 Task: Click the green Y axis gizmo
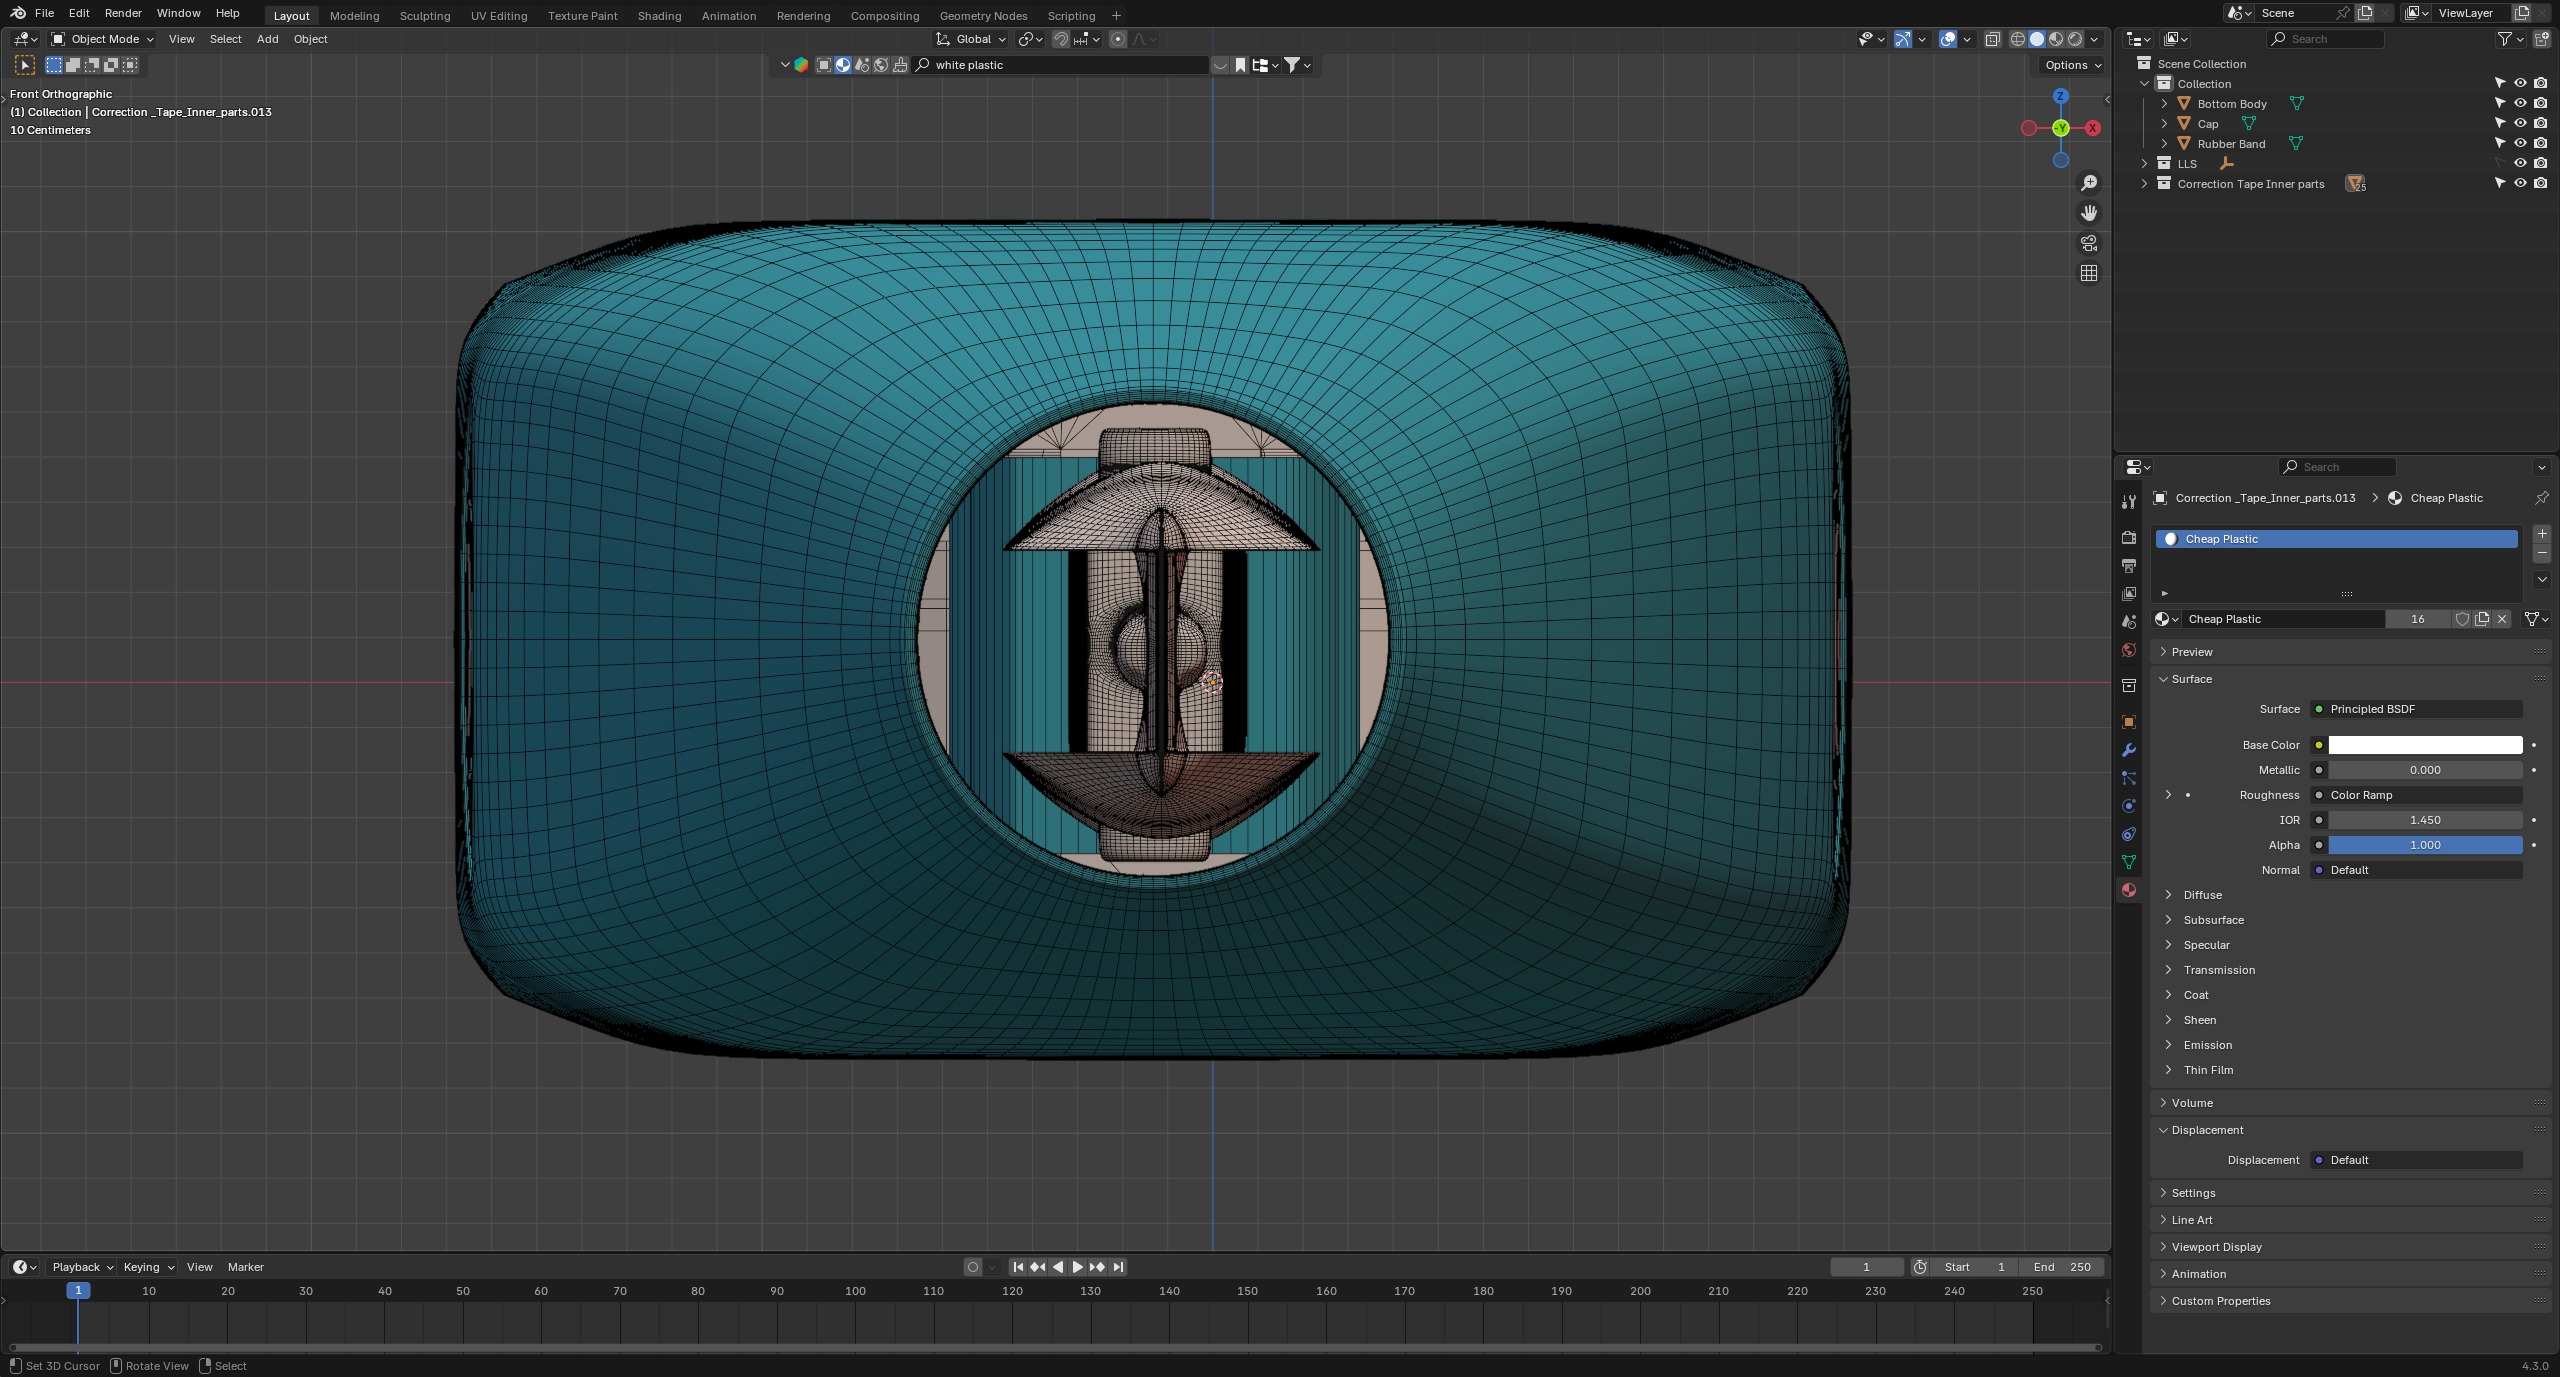(2061, 128)
